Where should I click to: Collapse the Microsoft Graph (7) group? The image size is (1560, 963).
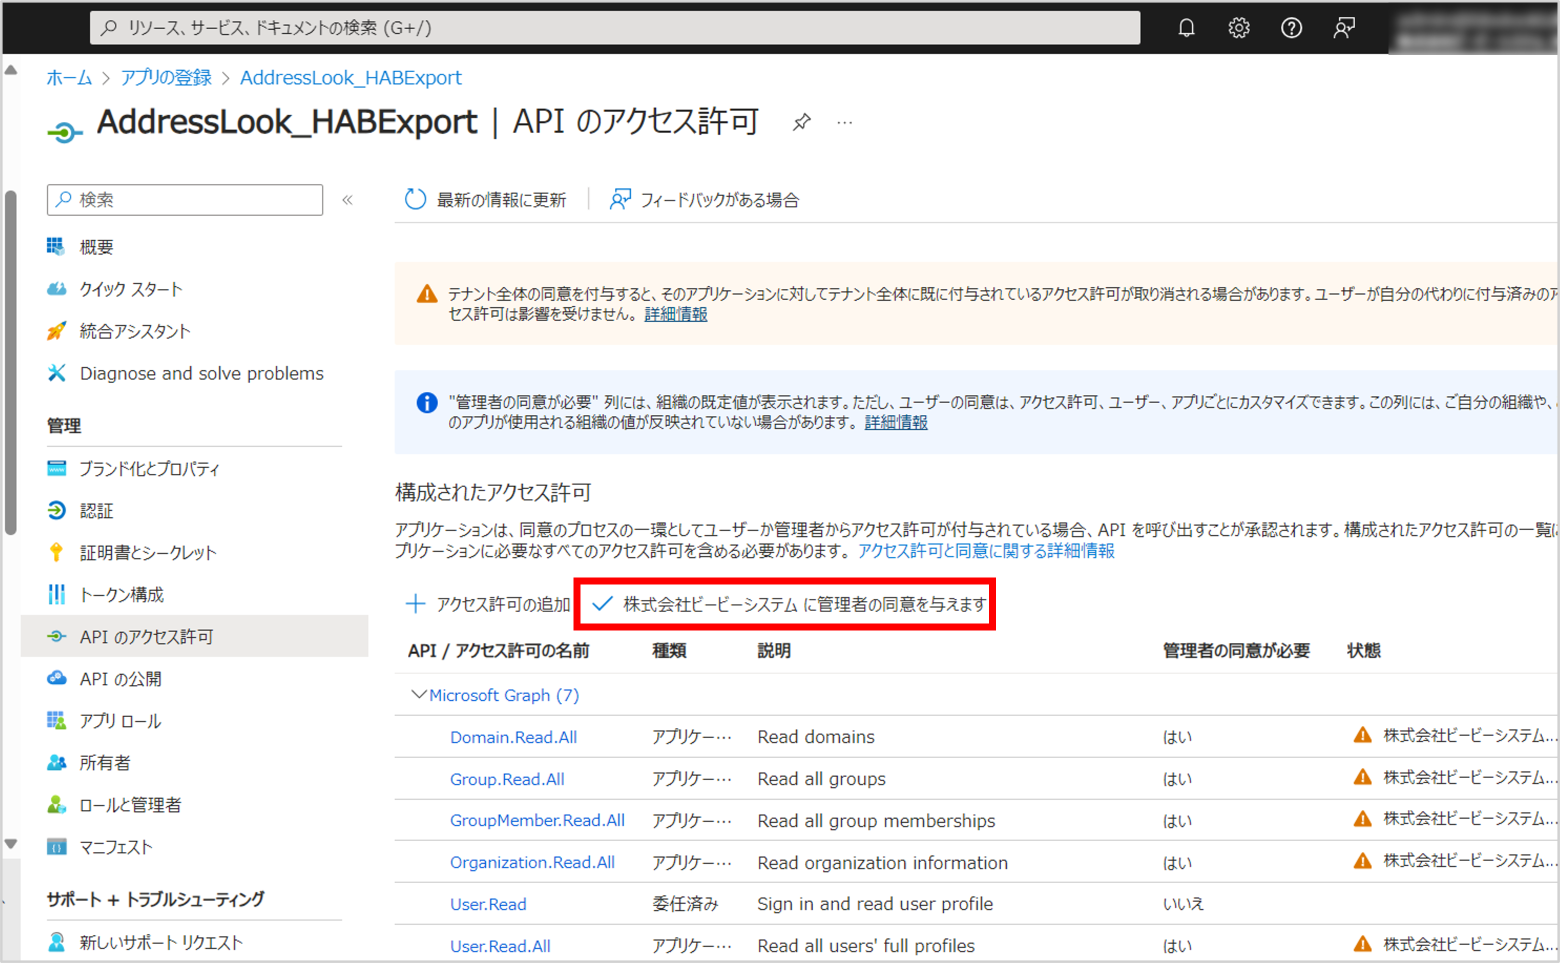click(x=419, y=694)
